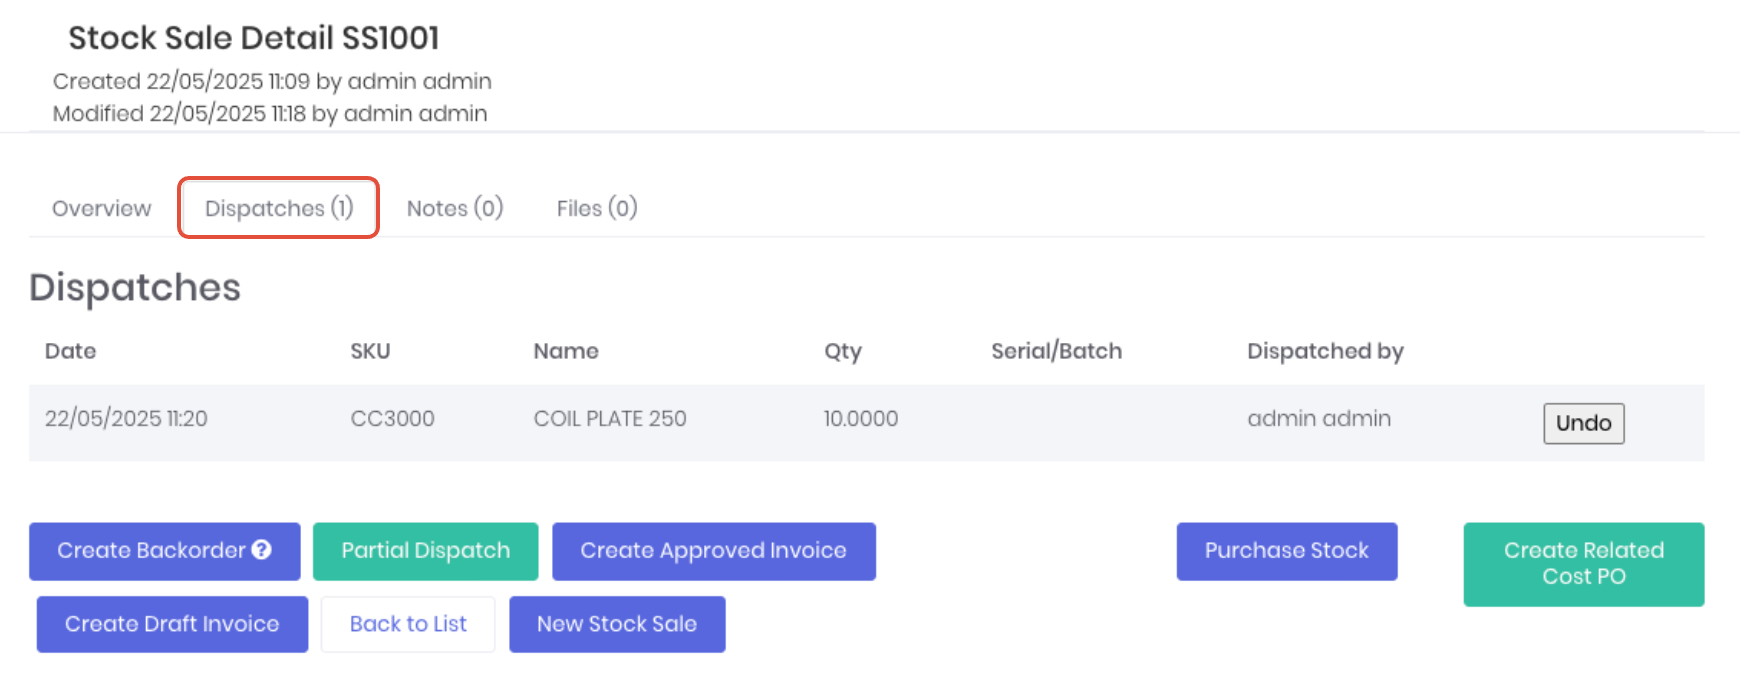This screenshot has width=1740, height=685.
Task: Open the Notes (0) tab
Action: [x=455, y=208]
